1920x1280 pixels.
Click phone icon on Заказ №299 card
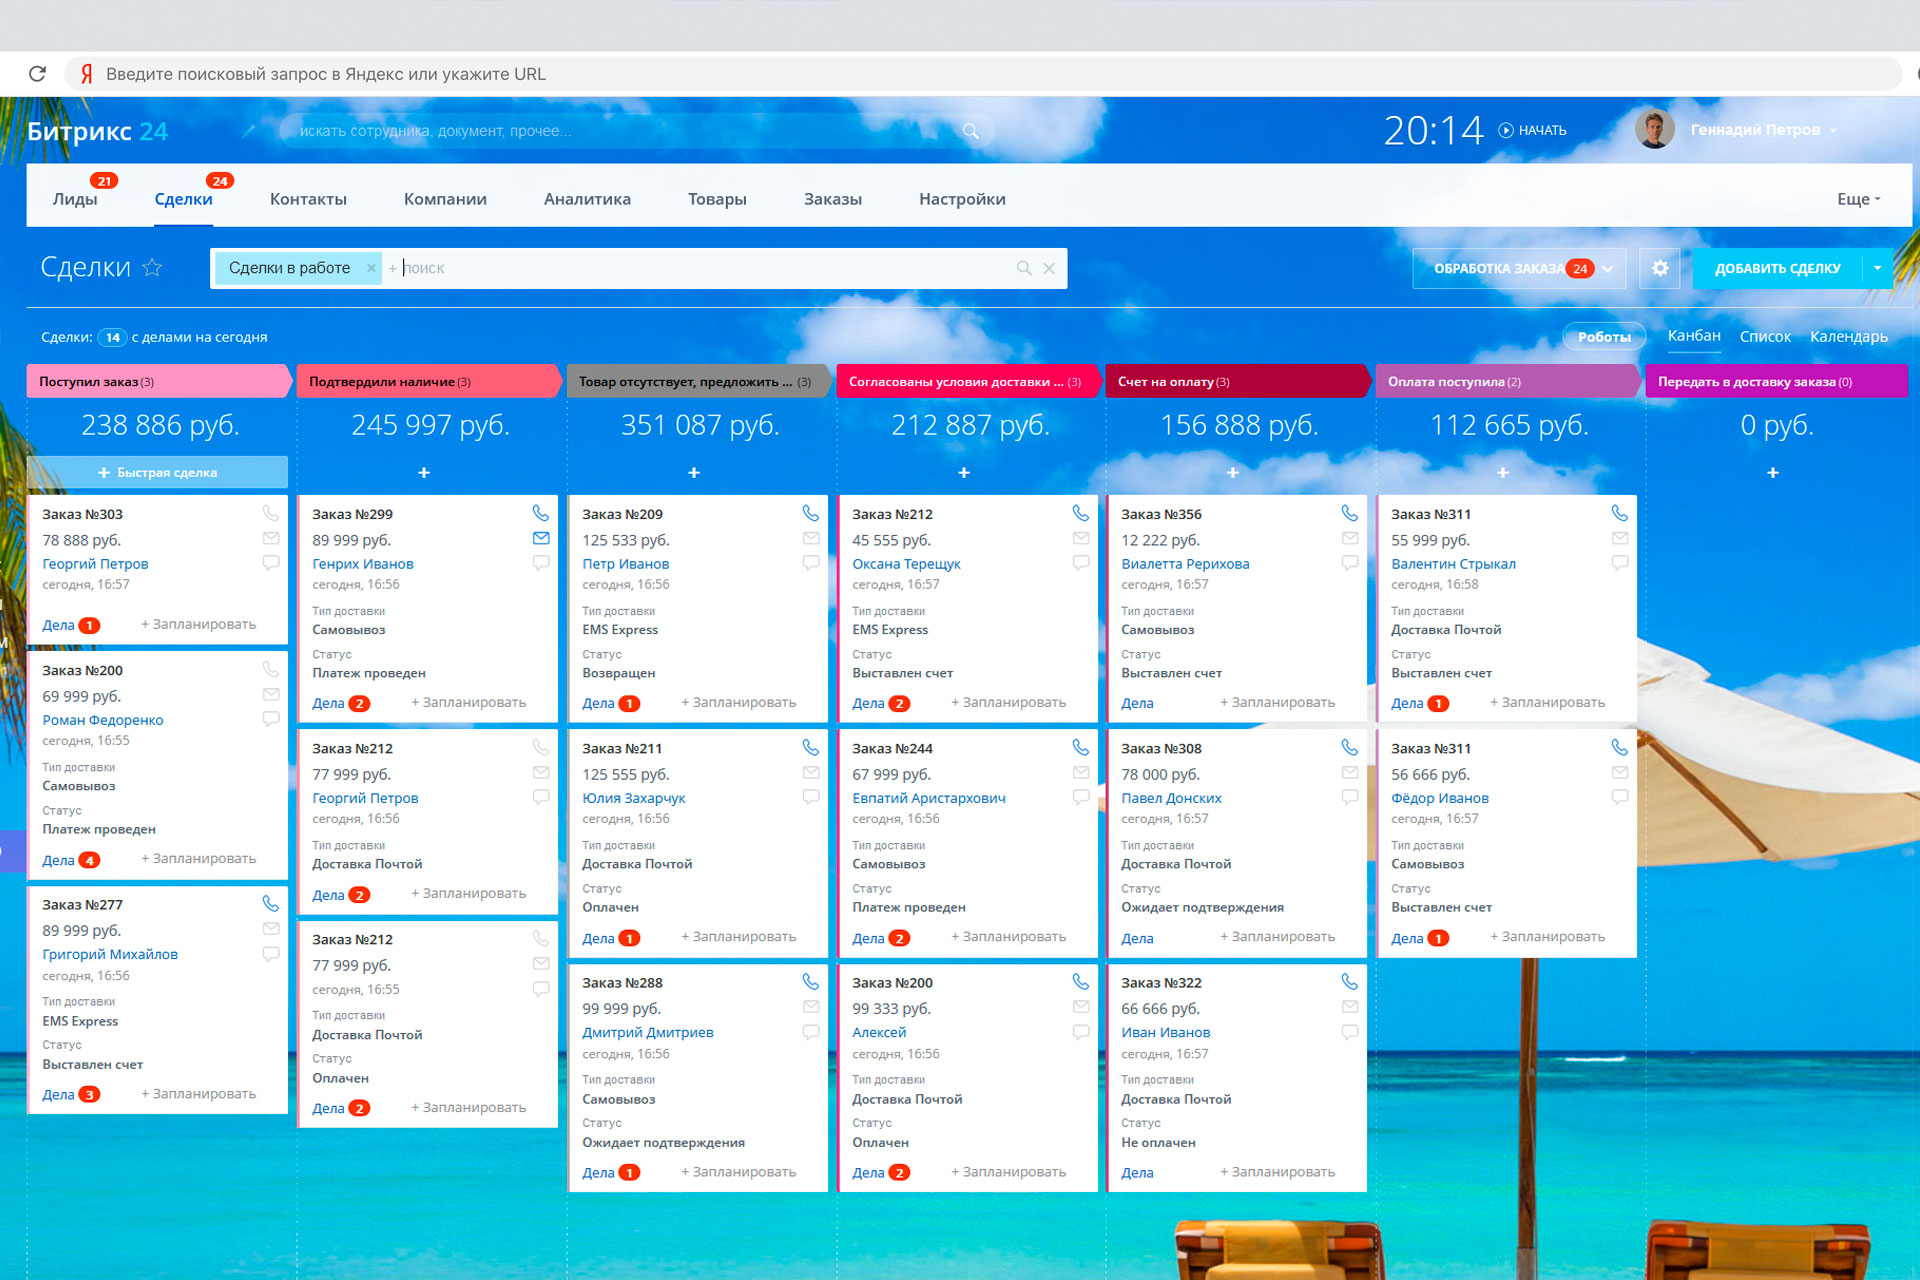click(x=540, y=513)
